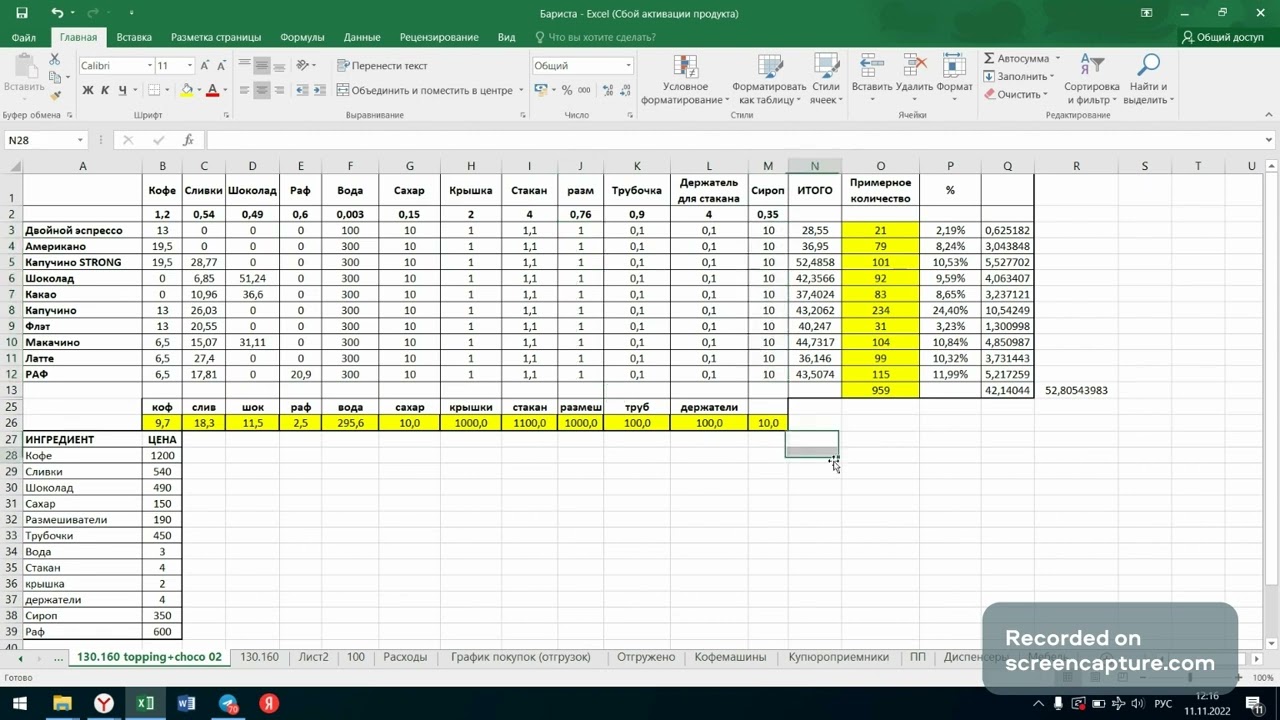This screenshot has height=720, width=1280.
Task: Expand the Автосумма dropdown arrow
Action: tap(1058, 59)
